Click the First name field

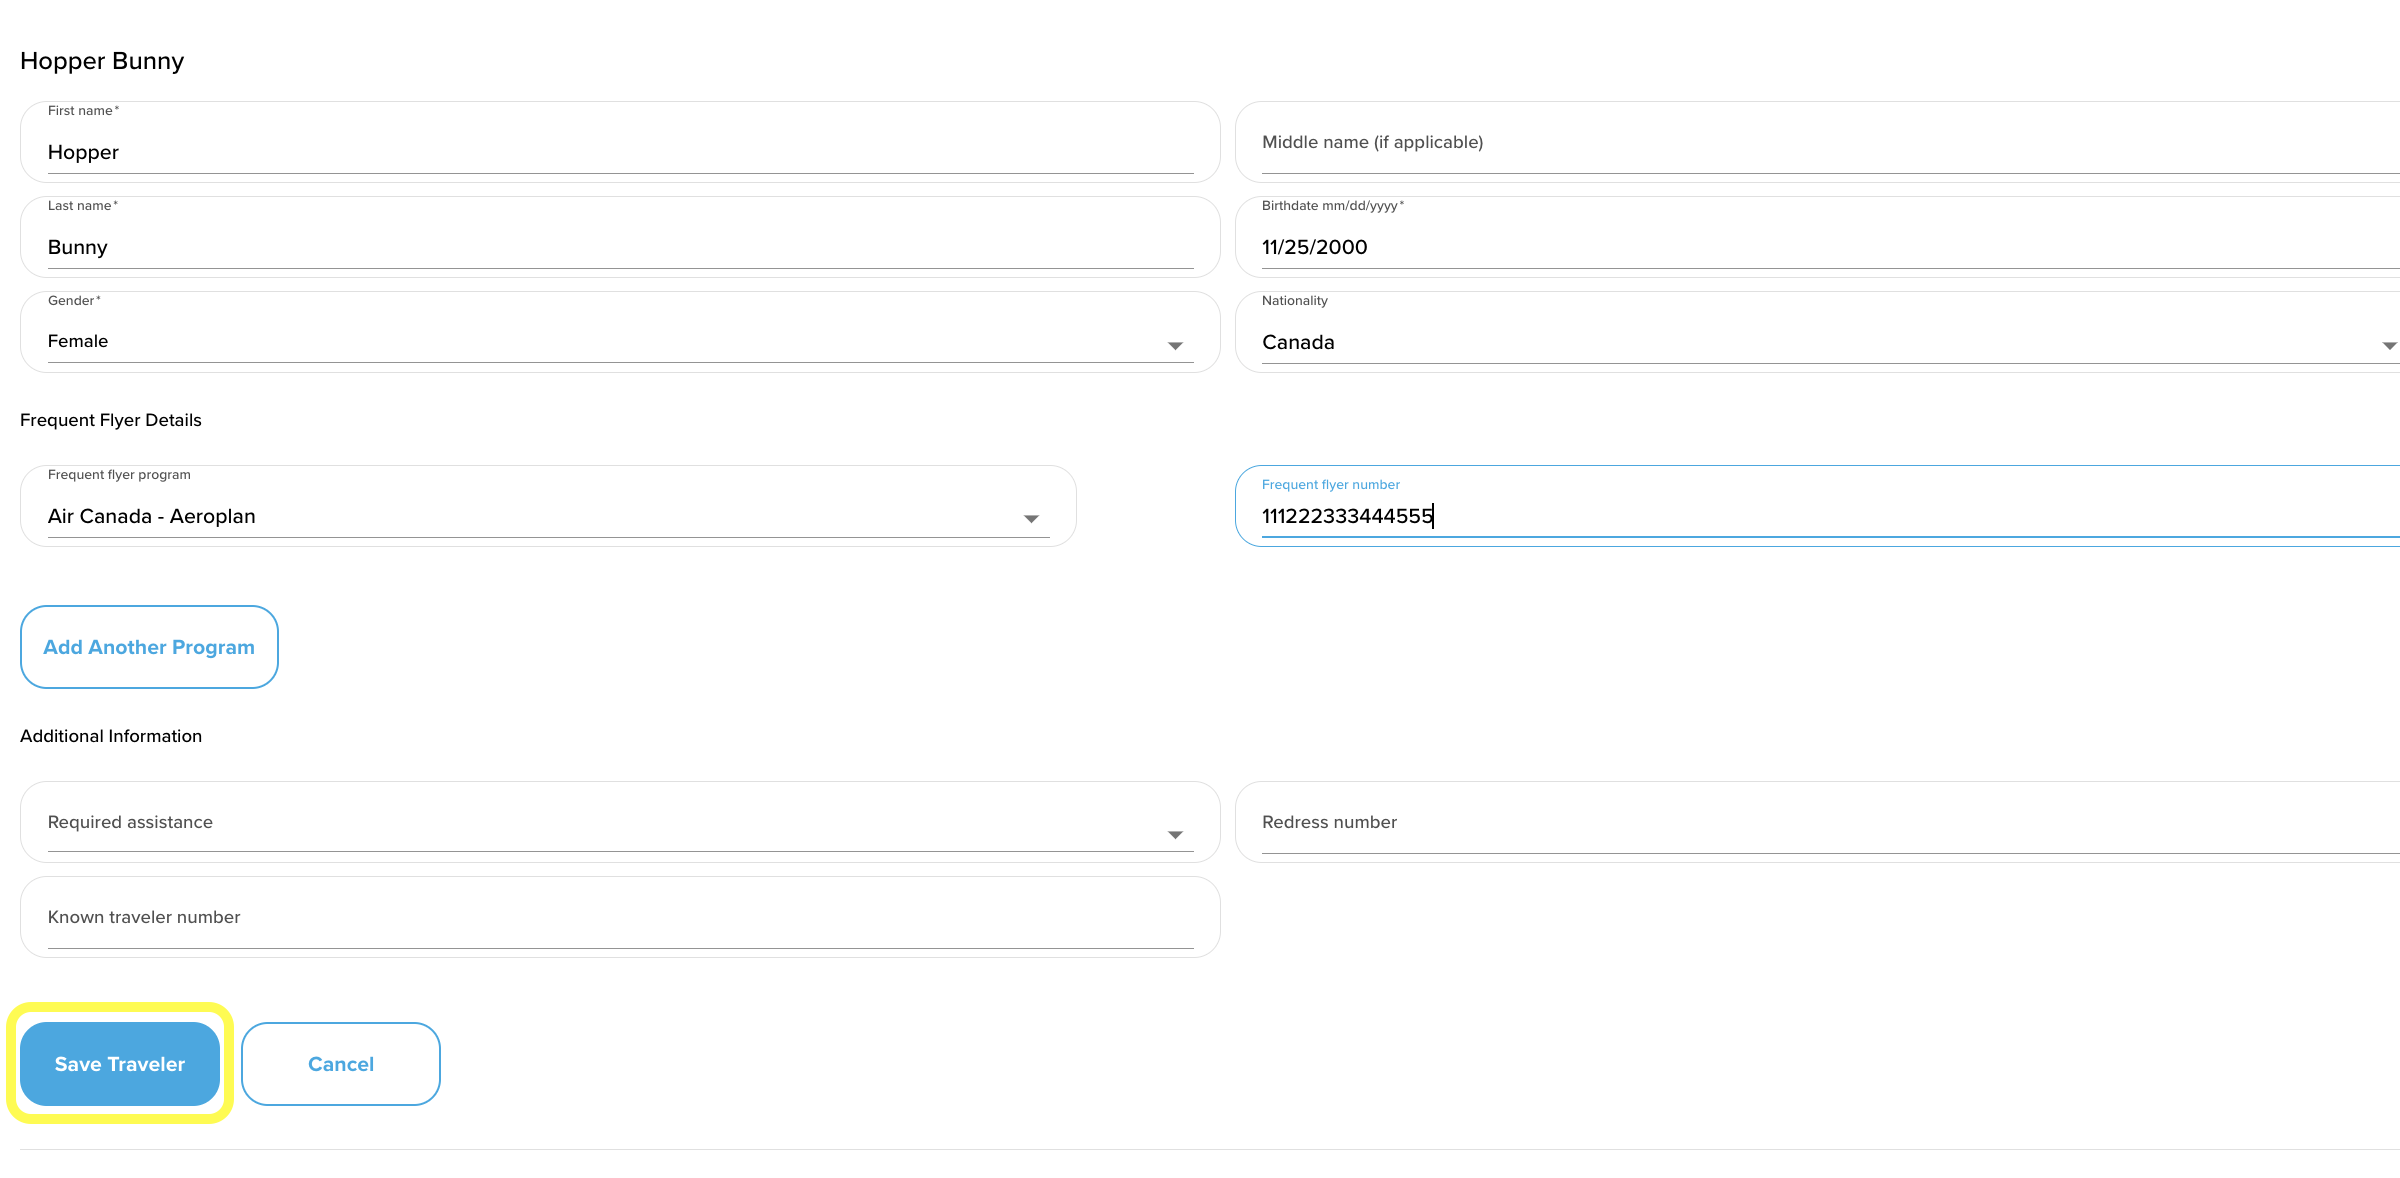click(x=620, y=152)
